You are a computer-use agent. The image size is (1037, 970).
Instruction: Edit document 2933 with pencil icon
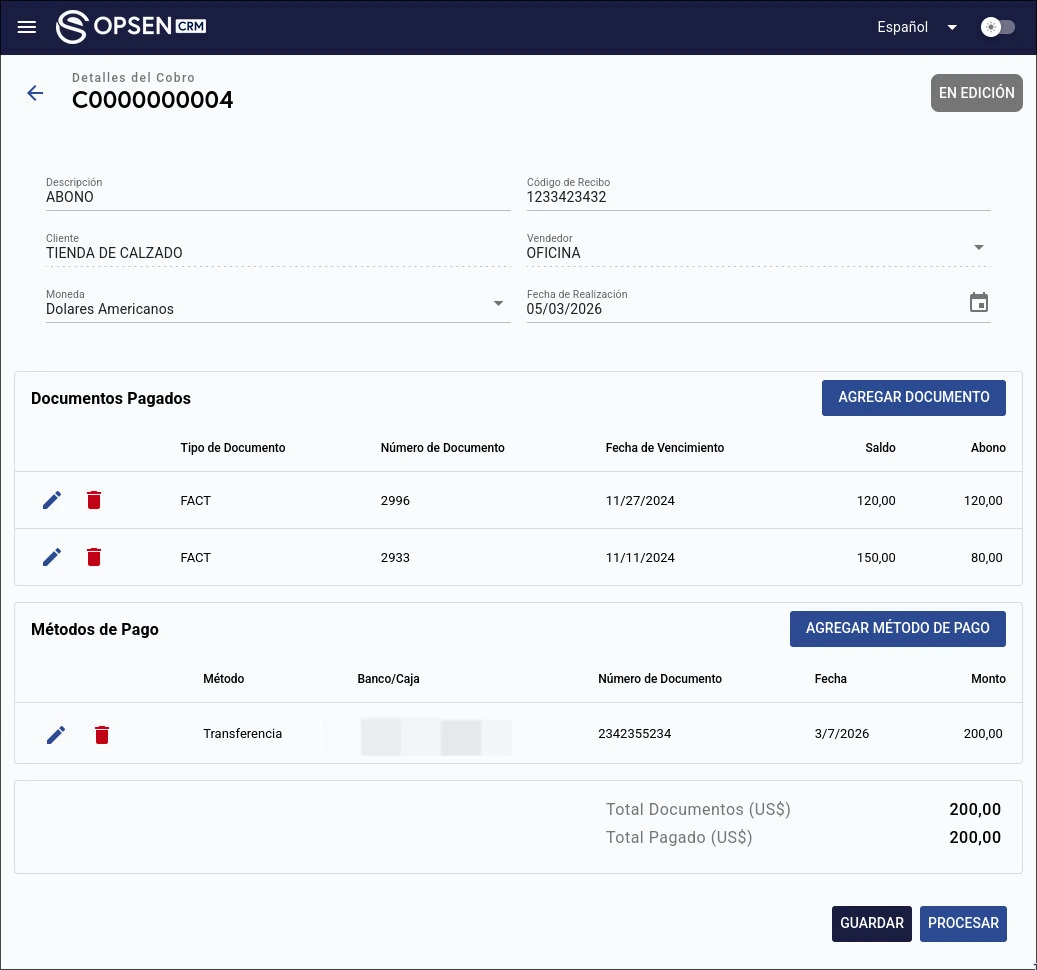pos(52,557)
